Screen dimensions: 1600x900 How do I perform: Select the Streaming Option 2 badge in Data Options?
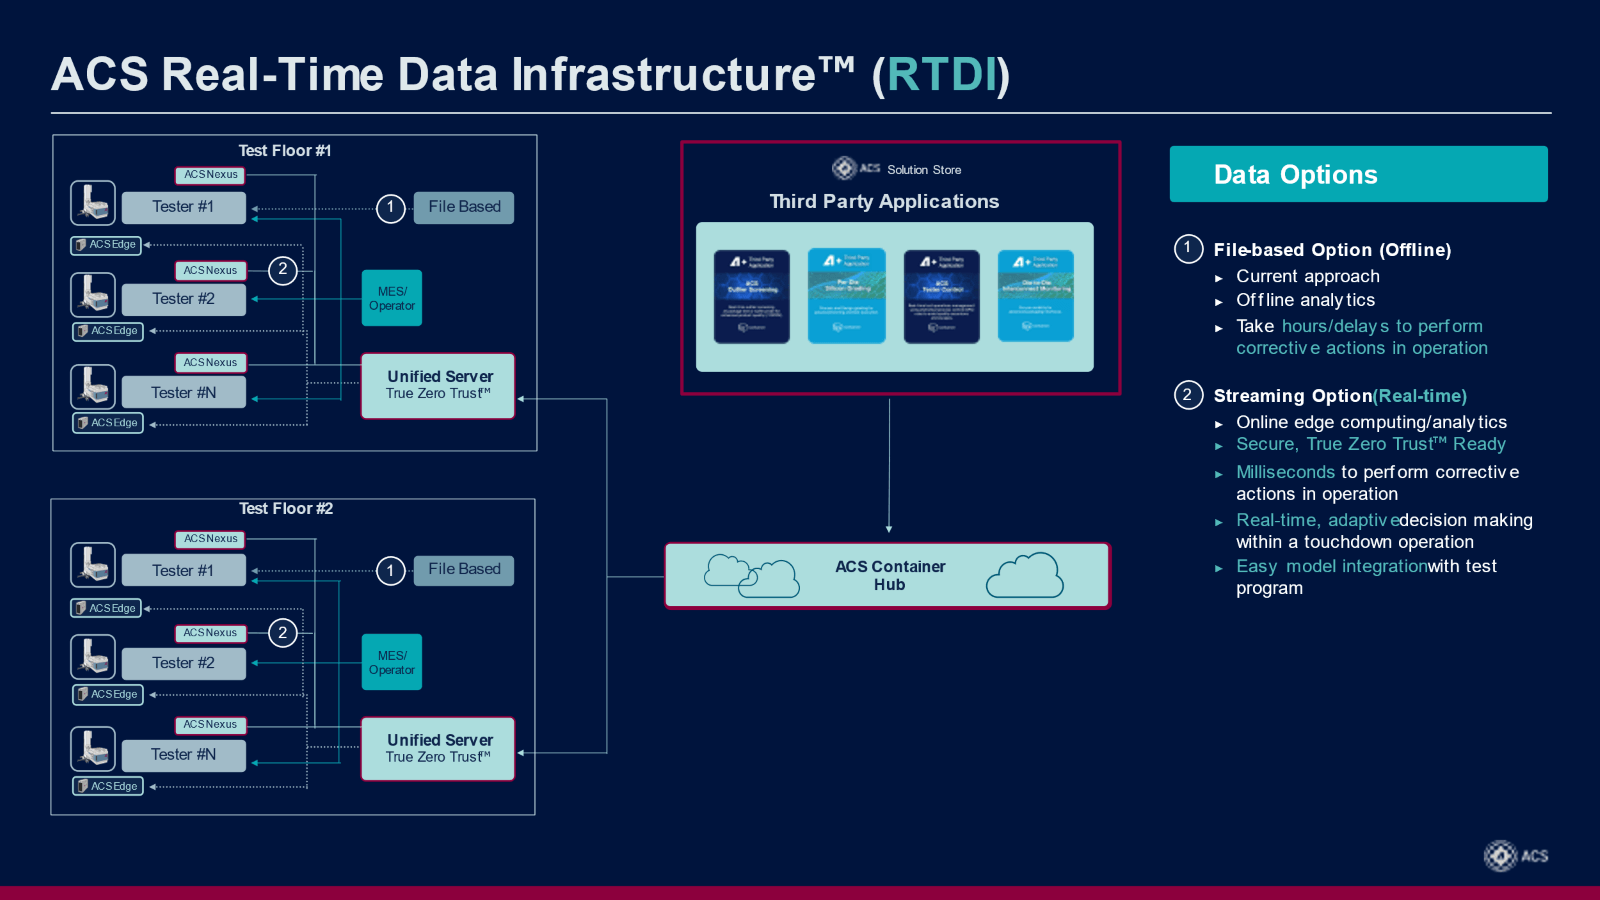click(1187, 395)
